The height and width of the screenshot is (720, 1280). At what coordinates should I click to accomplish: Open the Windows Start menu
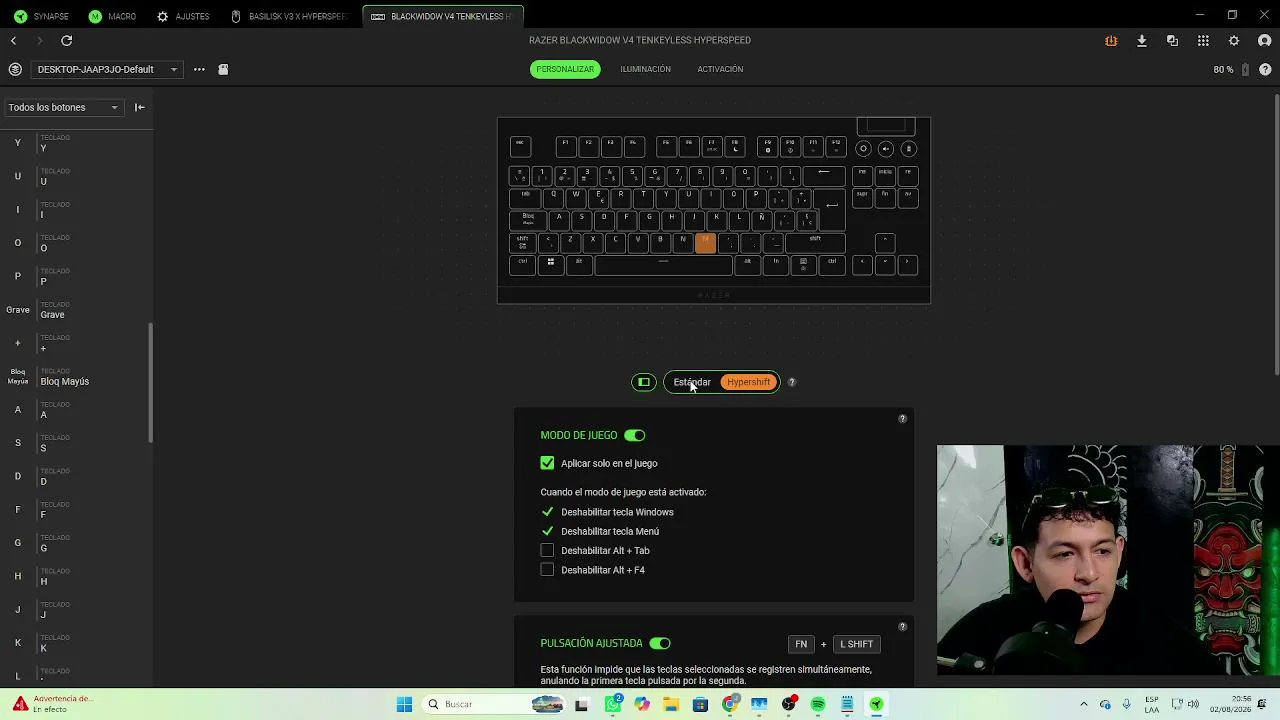point(404,704)
